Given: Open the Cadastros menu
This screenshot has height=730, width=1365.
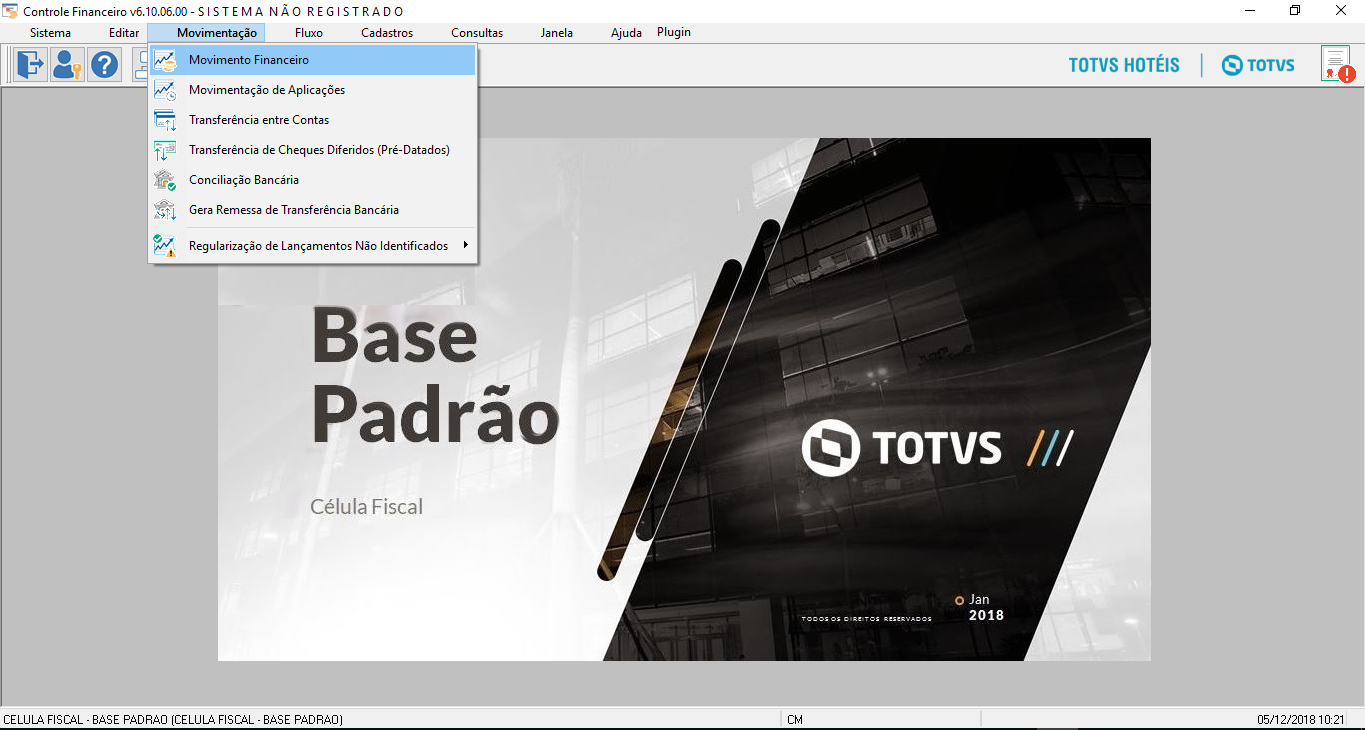Looking at the screenshot, I should click(x=387, y=33).
